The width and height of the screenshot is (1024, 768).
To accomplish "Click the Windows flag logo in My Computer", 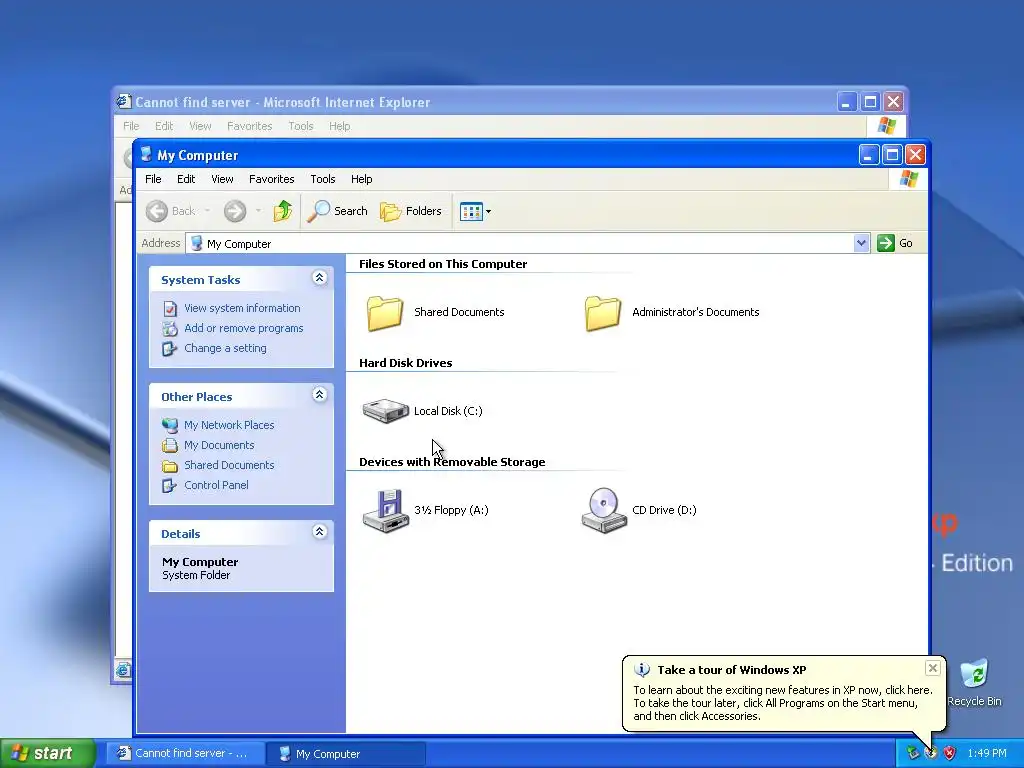I will 908,179.
